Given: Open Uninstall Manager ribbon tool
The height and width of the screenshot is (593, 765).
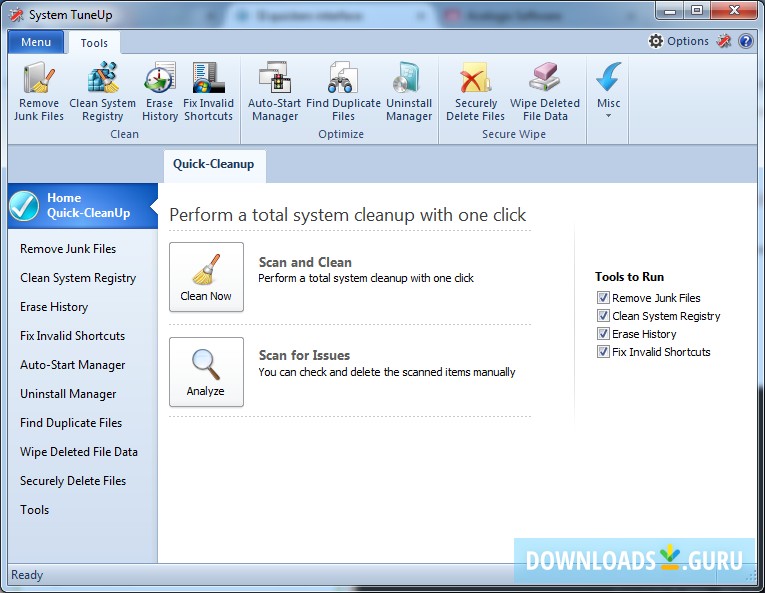Looking at the screenshot, I should pos(409,91).
